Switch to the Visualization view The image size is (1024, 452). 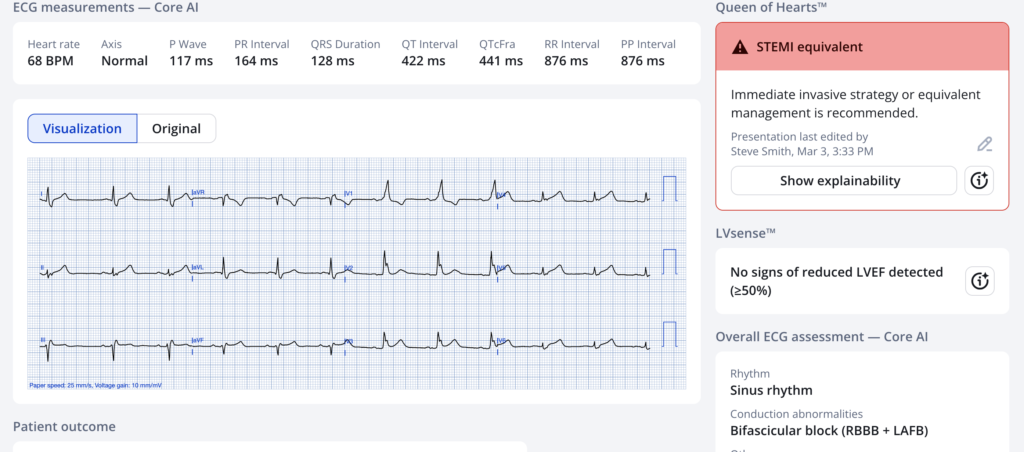point(80,128)
